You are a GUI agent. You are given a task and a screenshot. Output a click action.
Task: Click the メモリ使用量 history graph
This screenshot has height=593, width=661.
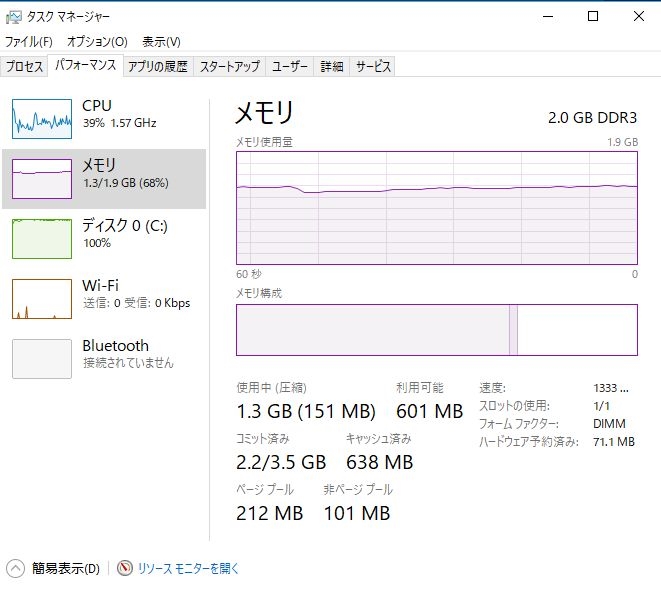[x=436, y=208]
